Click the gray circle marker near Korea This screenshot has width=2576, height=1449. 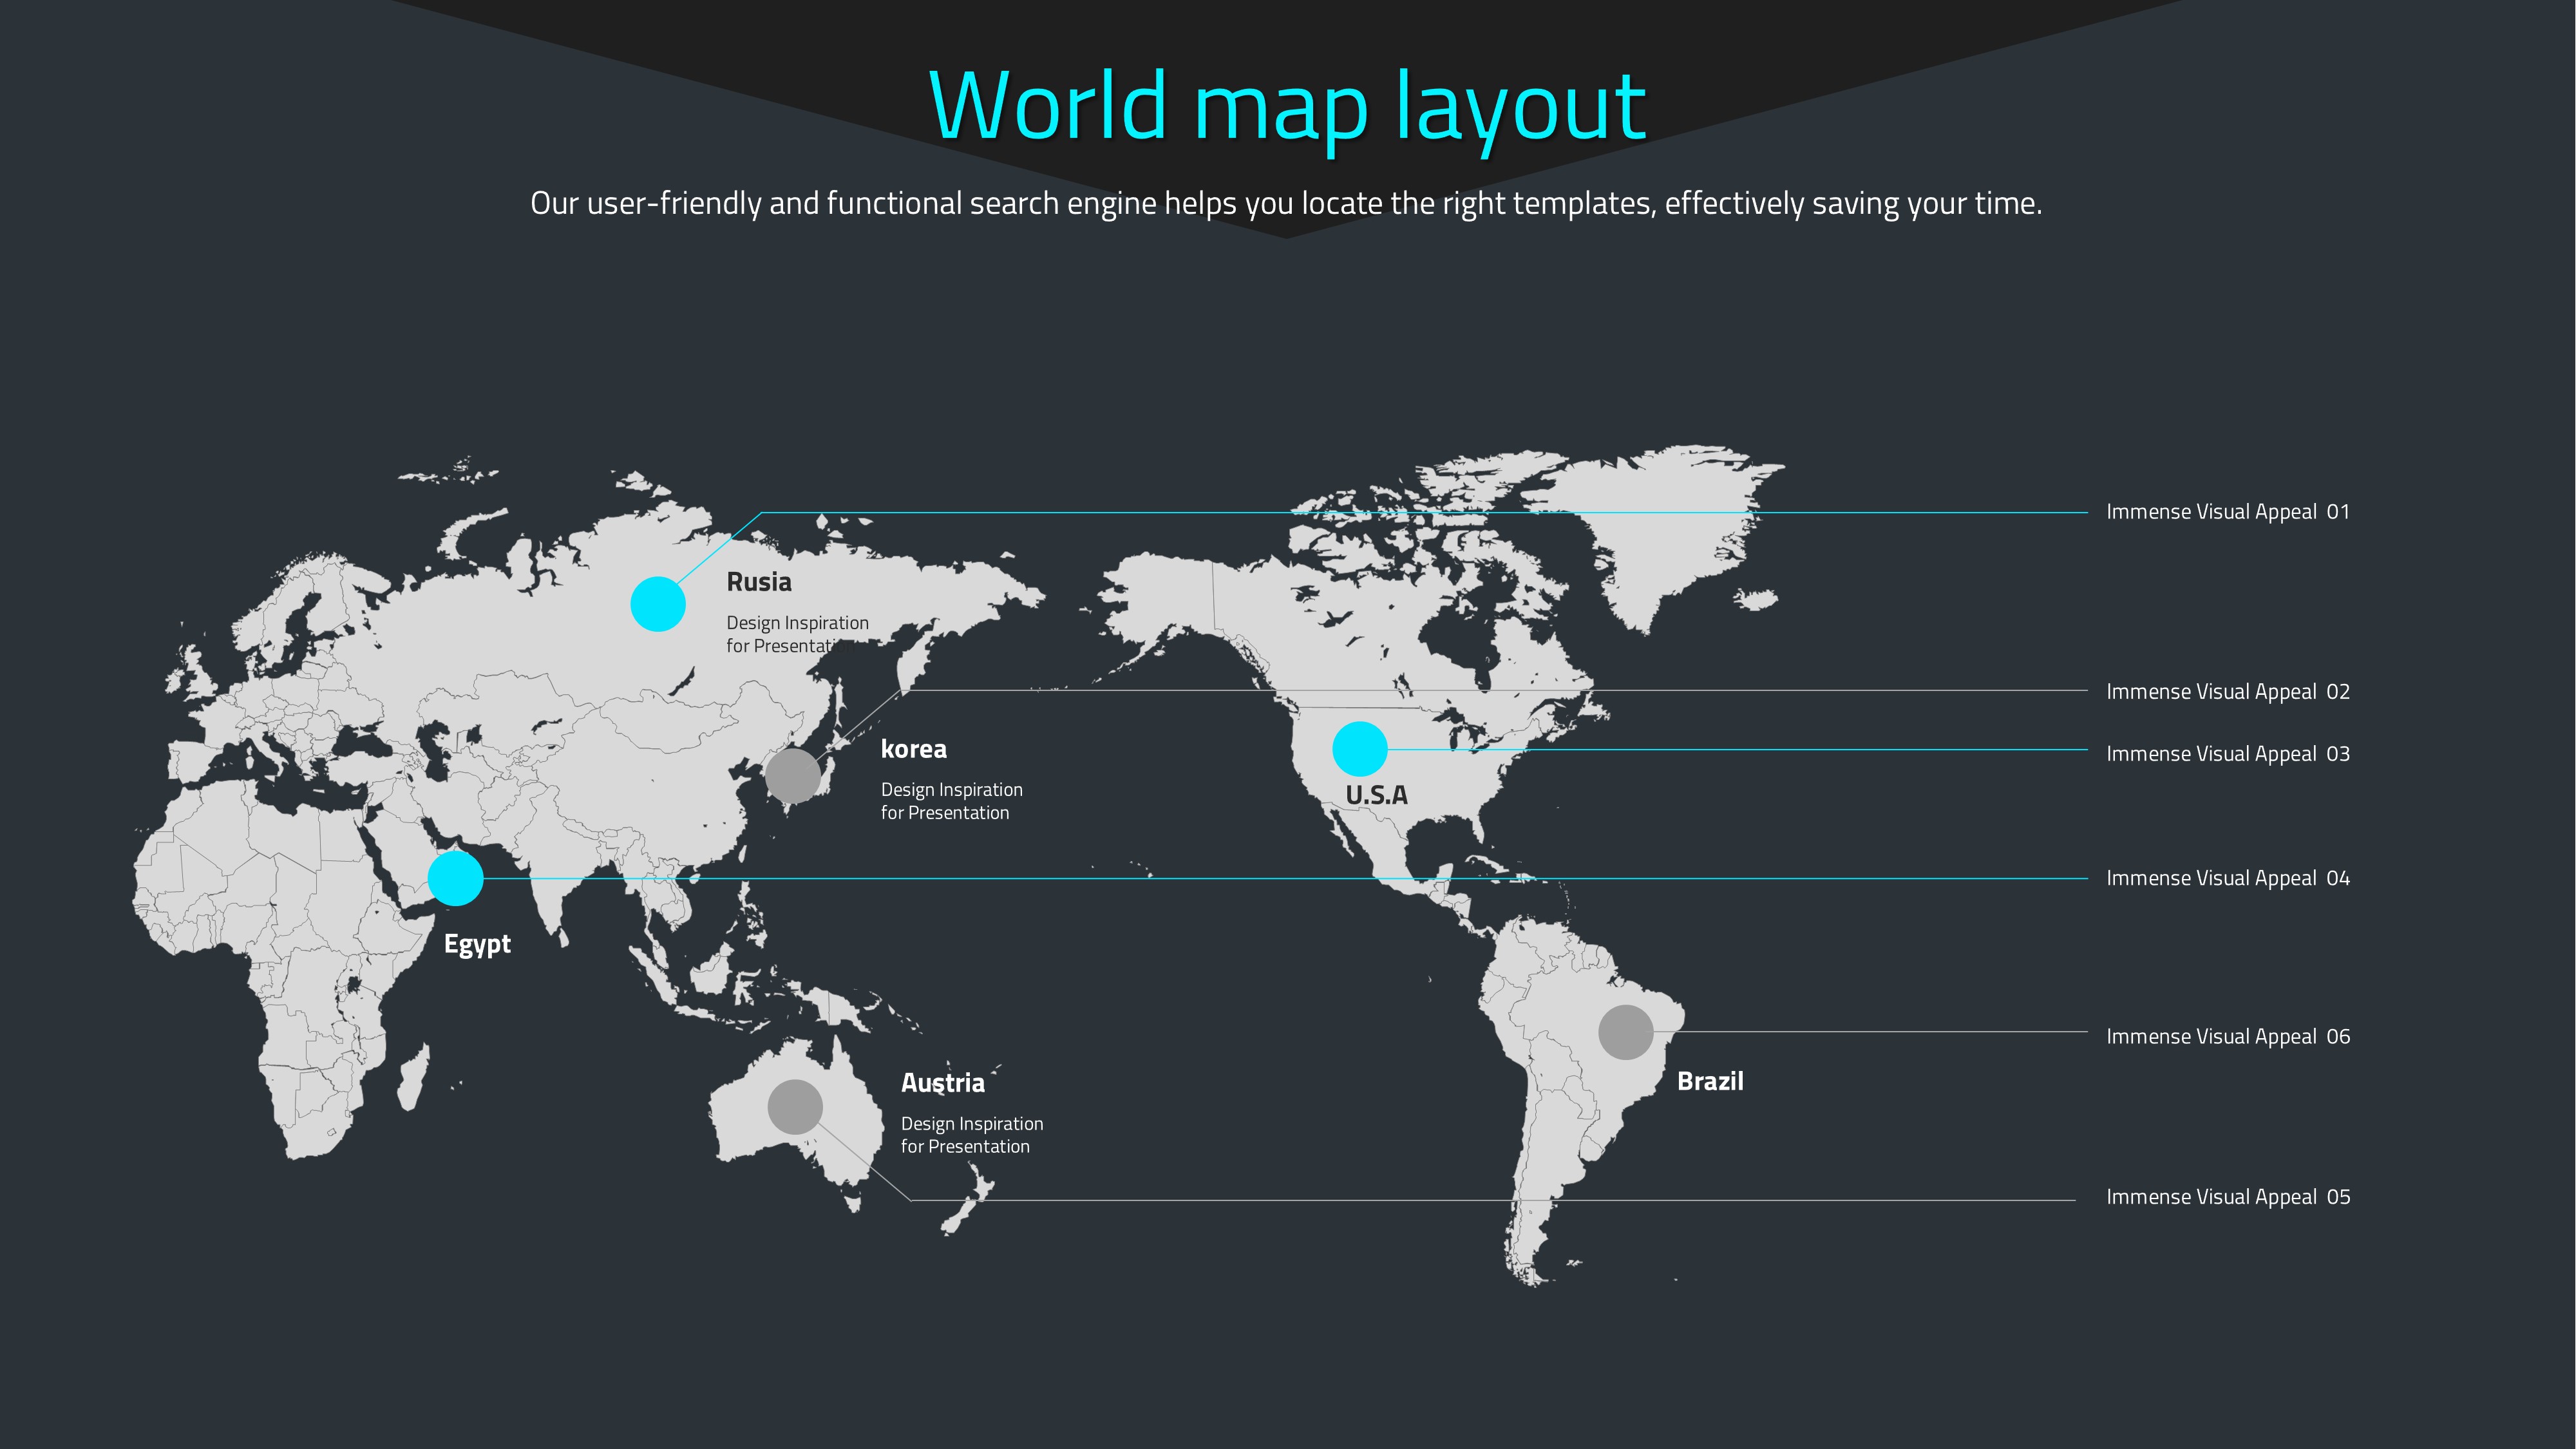pyautogui.click(x=793, y=776)
